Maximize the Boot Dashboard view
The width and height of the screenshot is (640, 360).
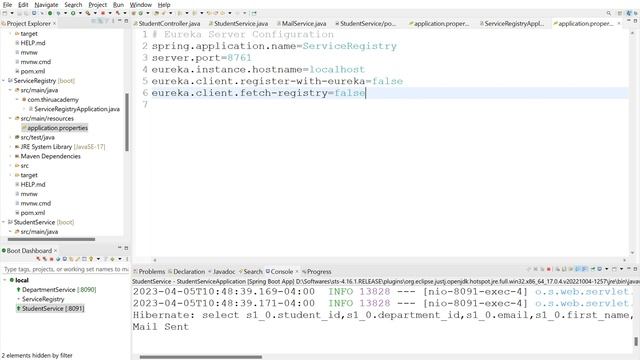point(126,248)
